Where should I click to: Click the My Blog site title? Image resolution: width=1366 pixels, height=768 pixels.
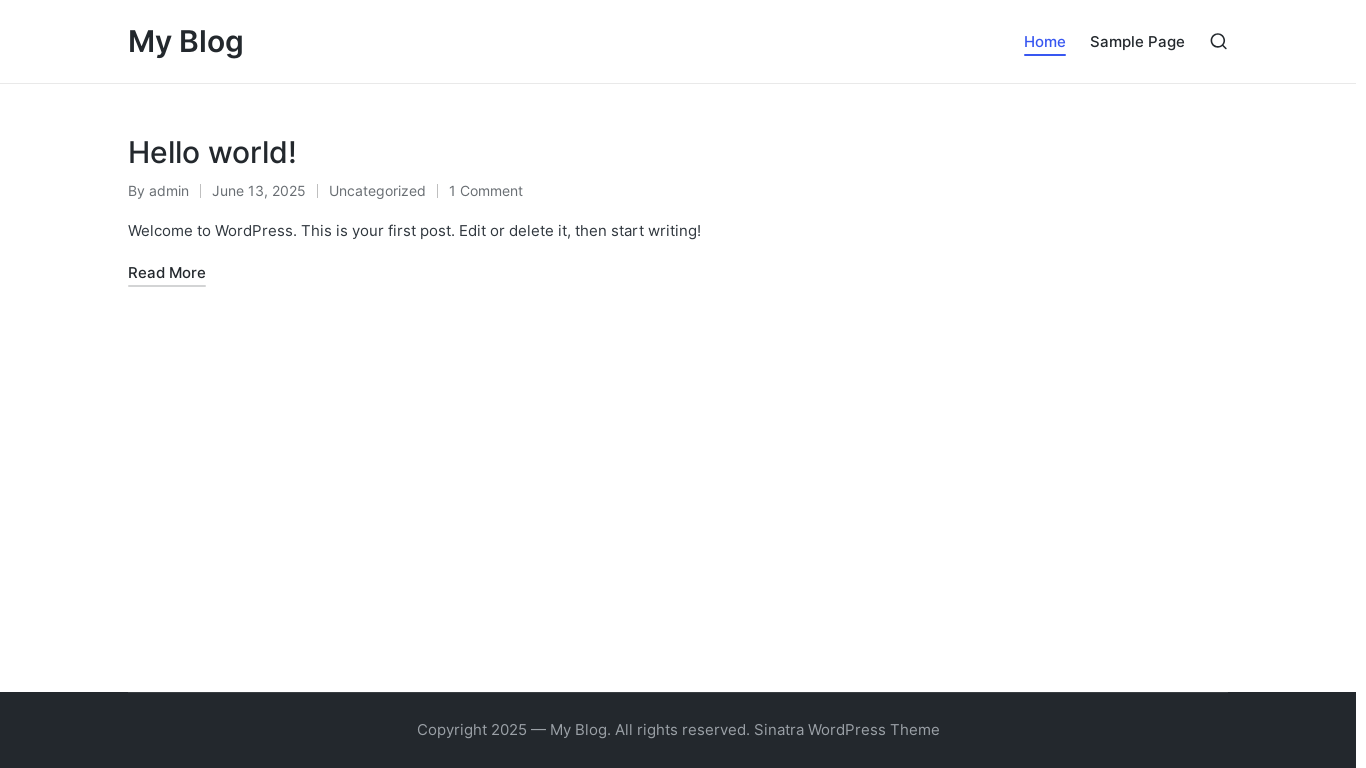coord(186,42)
